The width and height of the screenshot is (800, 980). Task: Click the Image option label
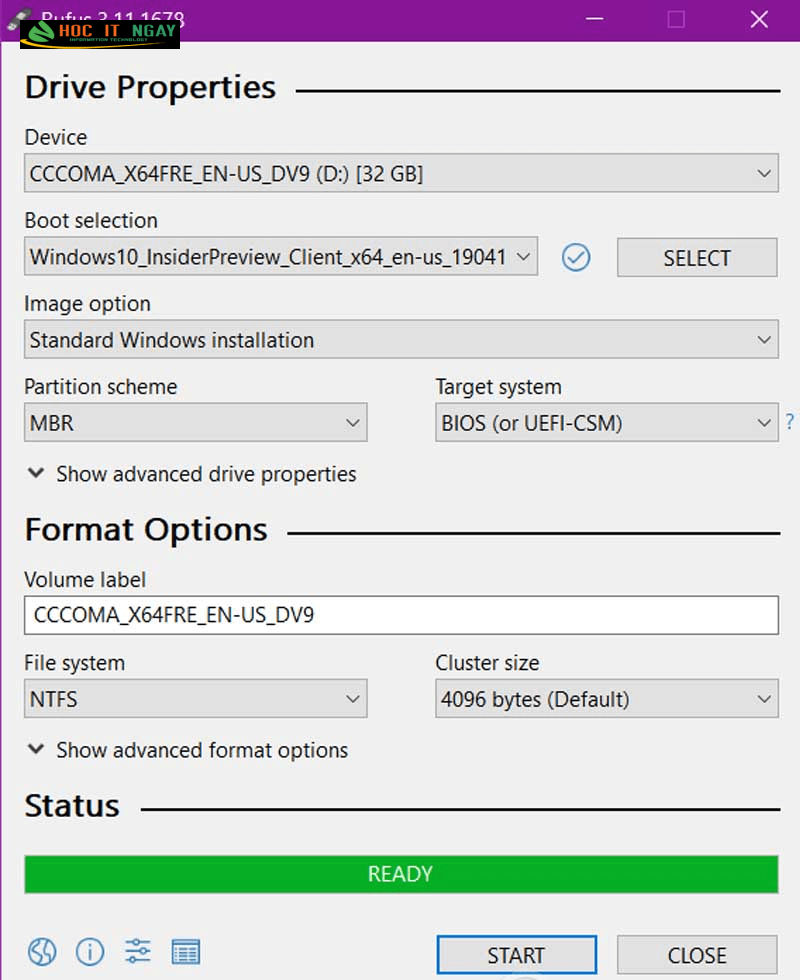coord(88,304)
